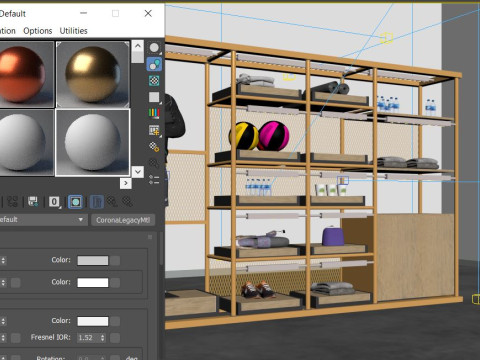Toggle the checkbox left of Fresnel IOR
This screenshot has height=360, width=480.
point(16,338)
